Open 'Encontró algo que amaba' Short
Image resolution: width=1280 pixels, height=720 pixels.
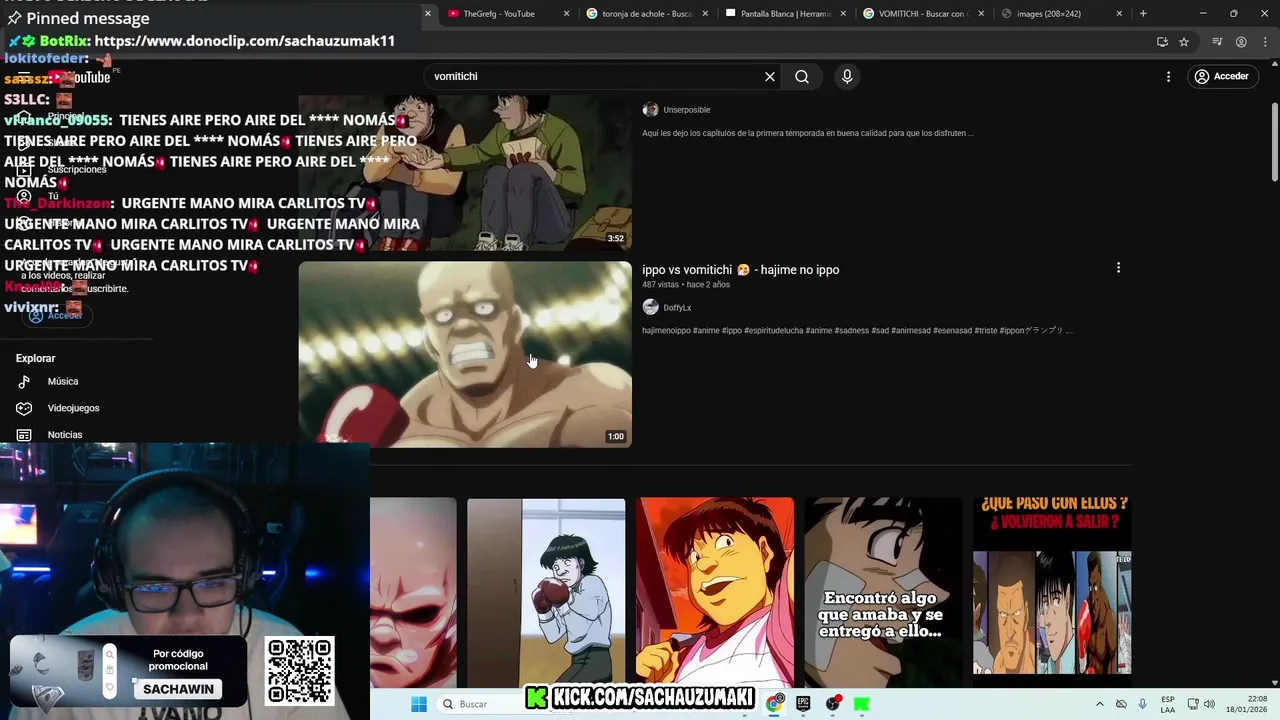pos(883,592)
